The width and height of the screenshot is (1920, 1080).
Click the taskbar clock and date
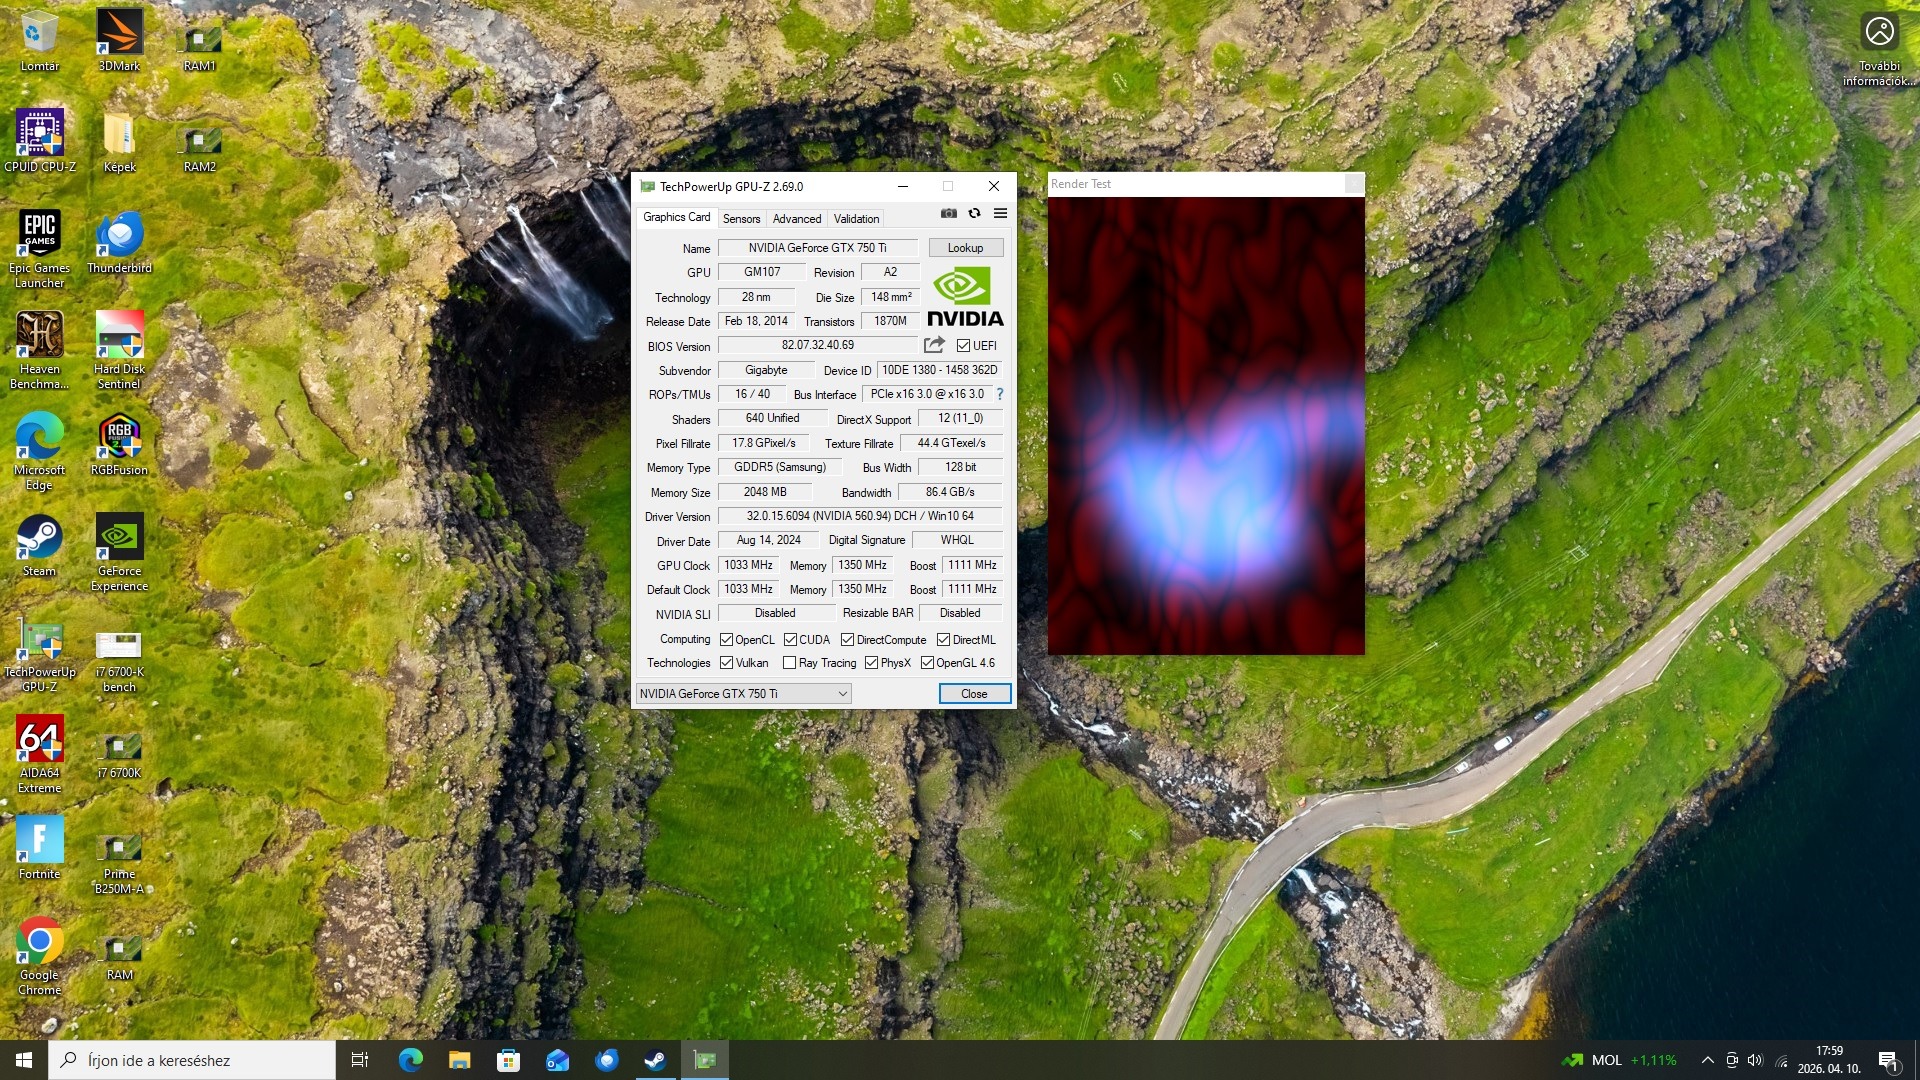click(1828, 1060)
